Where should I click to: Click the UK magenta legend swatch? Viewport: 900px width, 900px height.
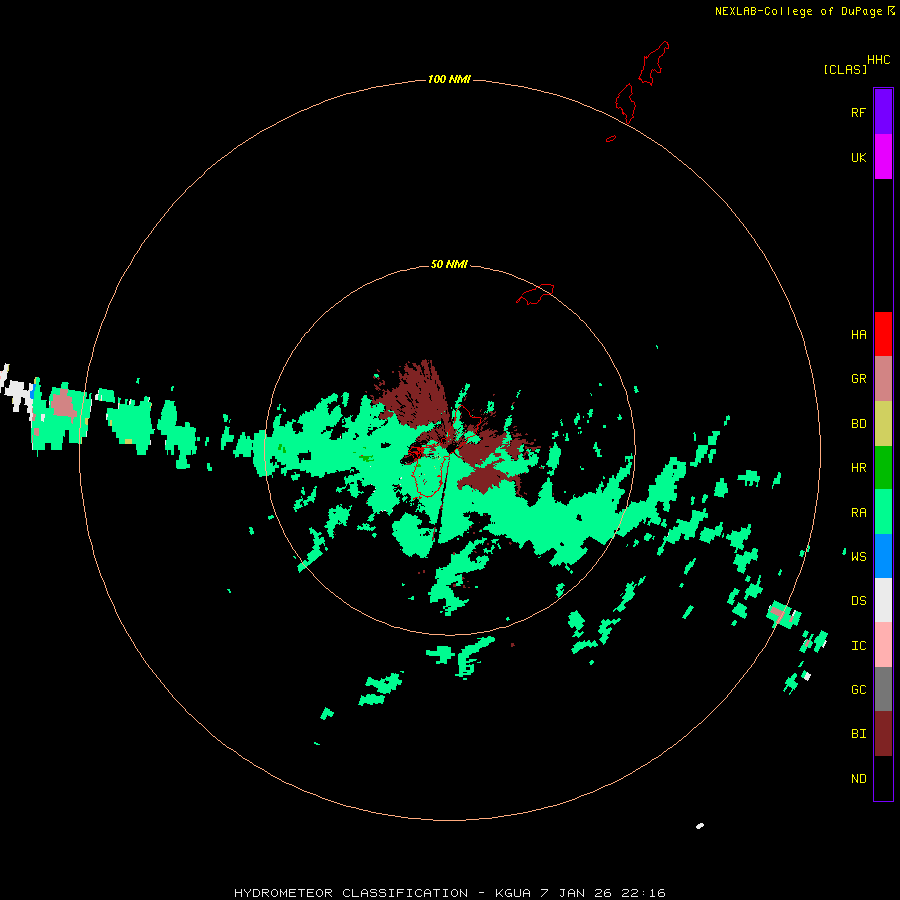[x=883, y=157]
